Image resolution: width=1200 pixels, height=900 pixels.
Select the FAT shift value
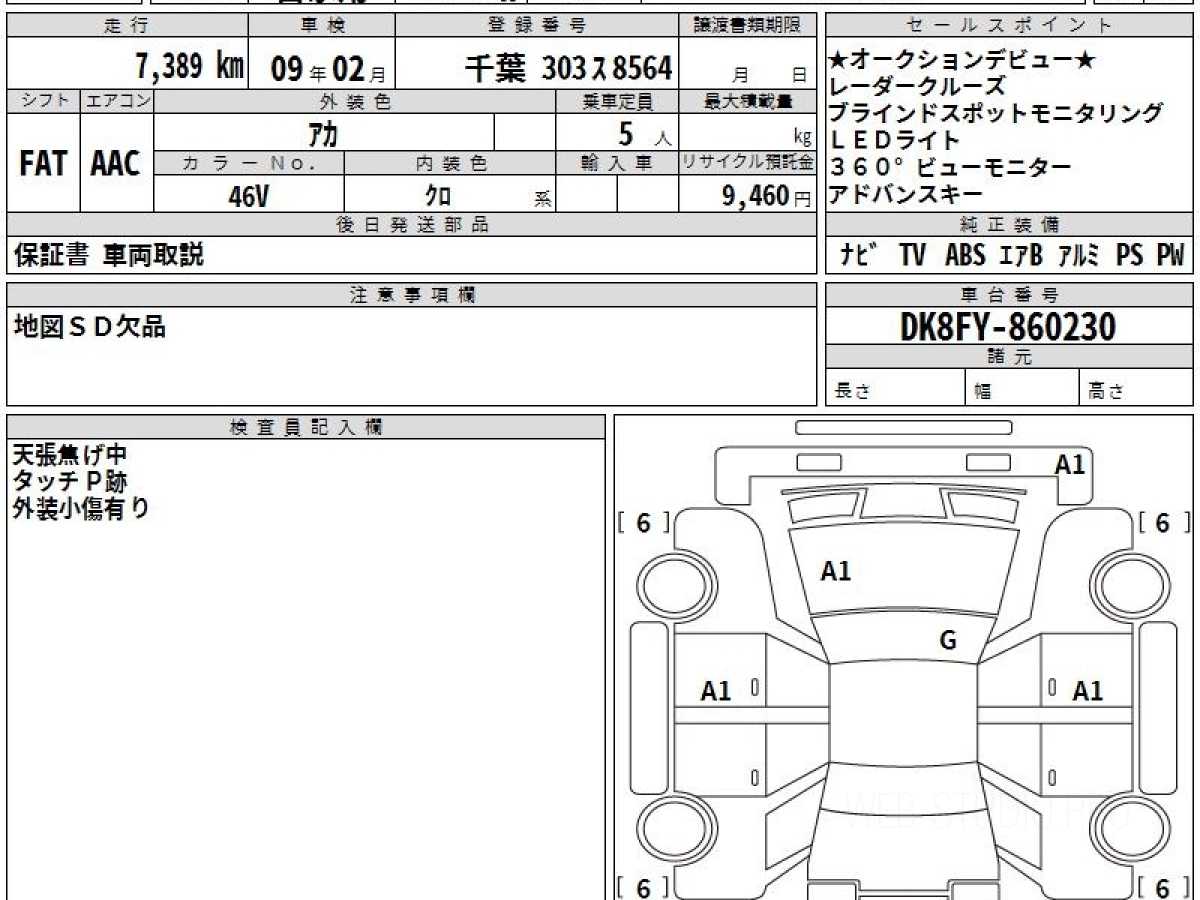point(43,163)
